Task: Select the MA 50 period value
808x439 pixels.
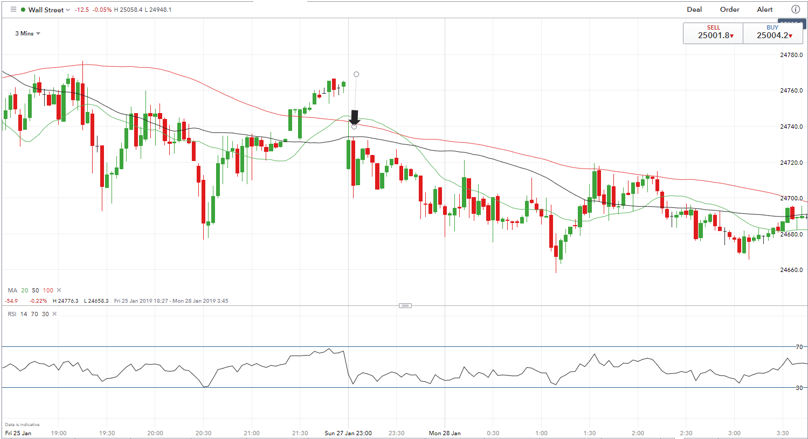Action: point(36,291)
